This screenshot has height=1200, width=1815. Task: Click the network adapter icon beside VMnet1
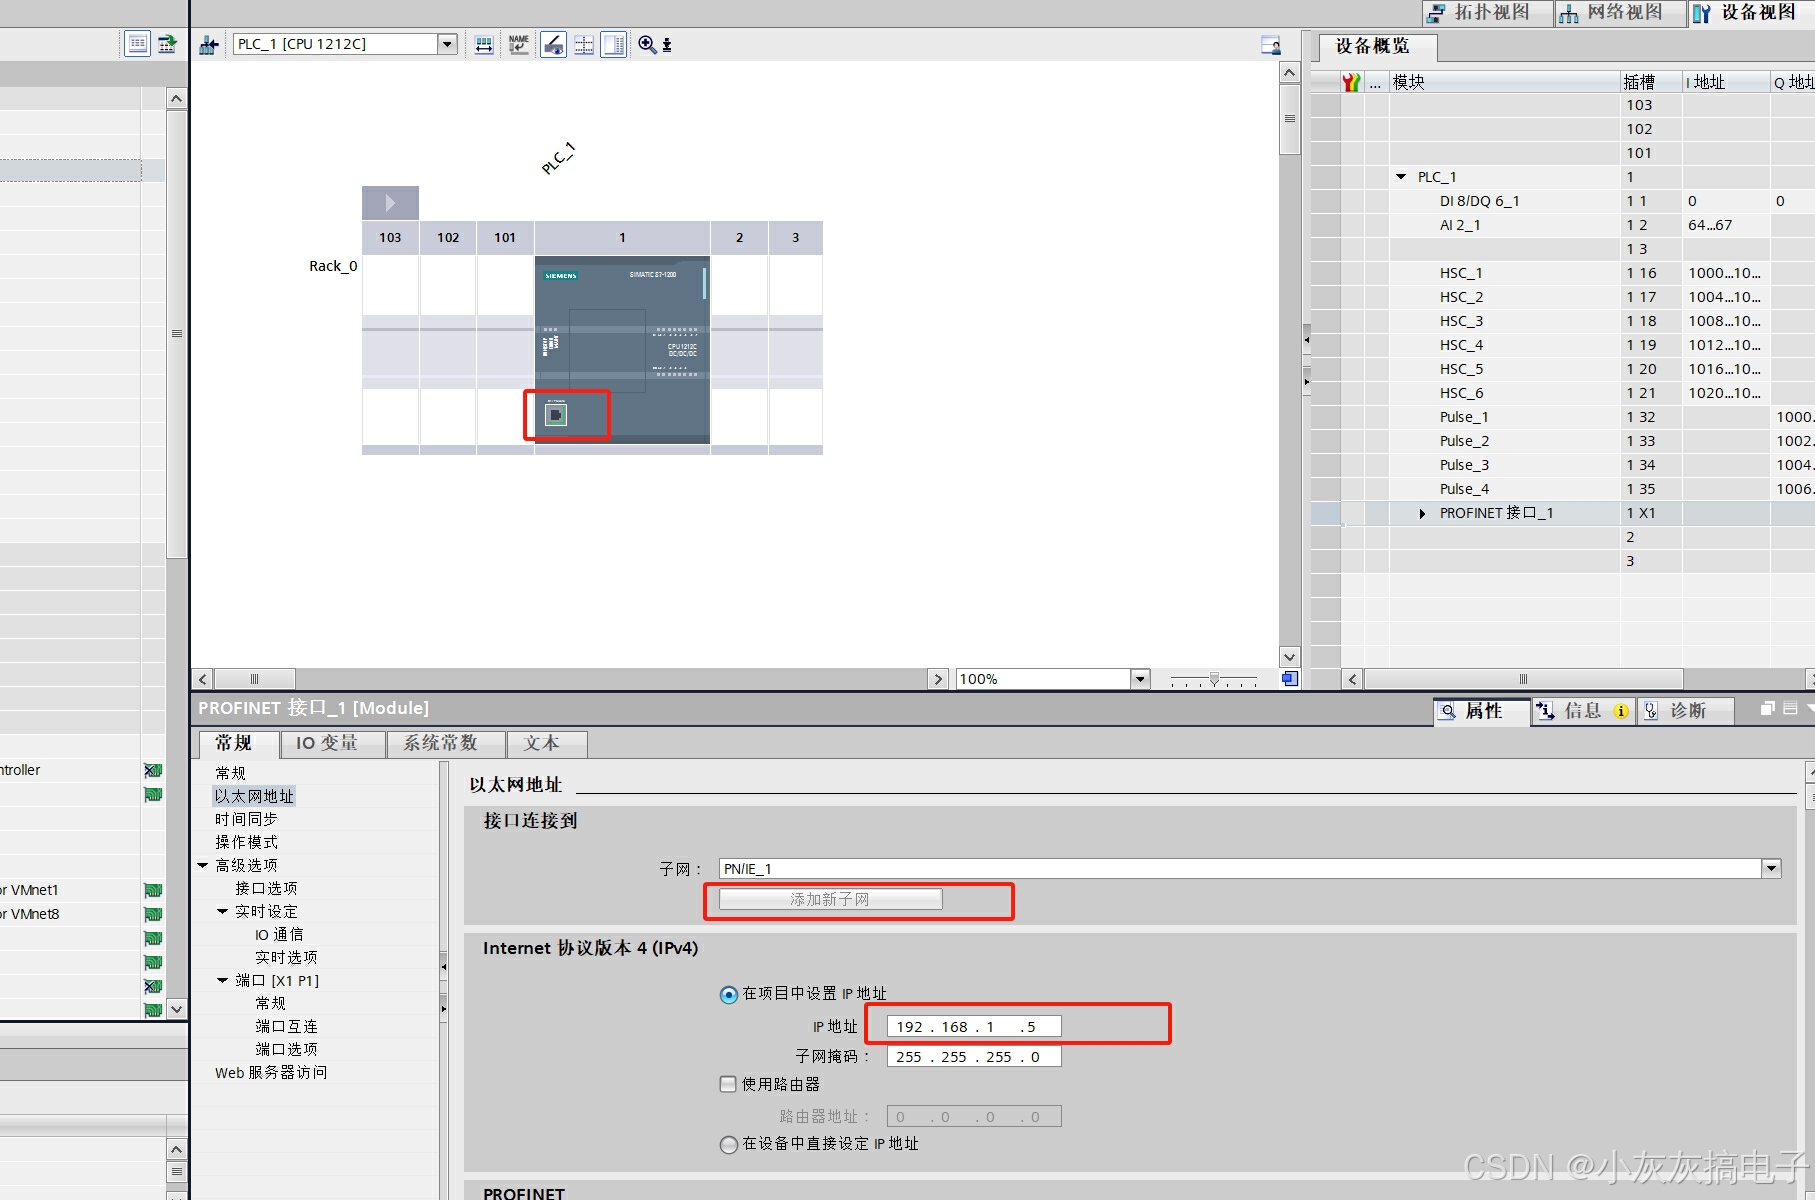click(153, 890)
